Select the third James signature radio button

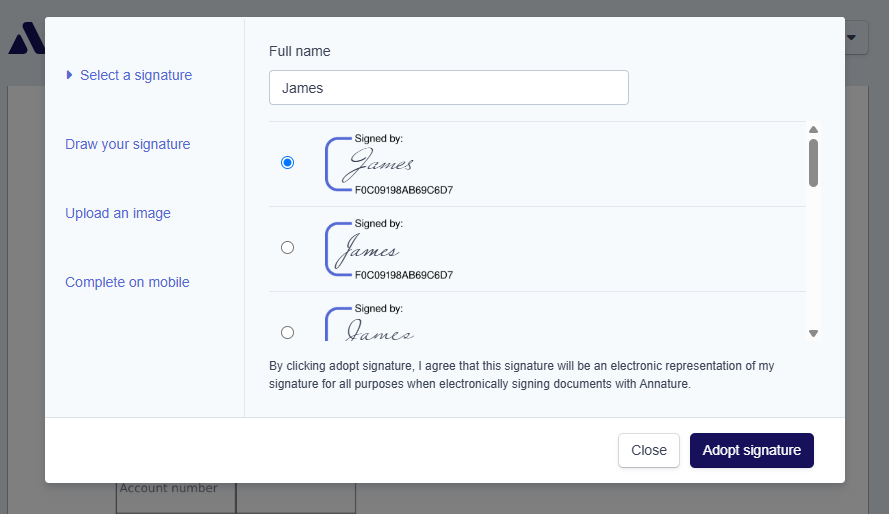pyautogui.click(x=287, y=332)
